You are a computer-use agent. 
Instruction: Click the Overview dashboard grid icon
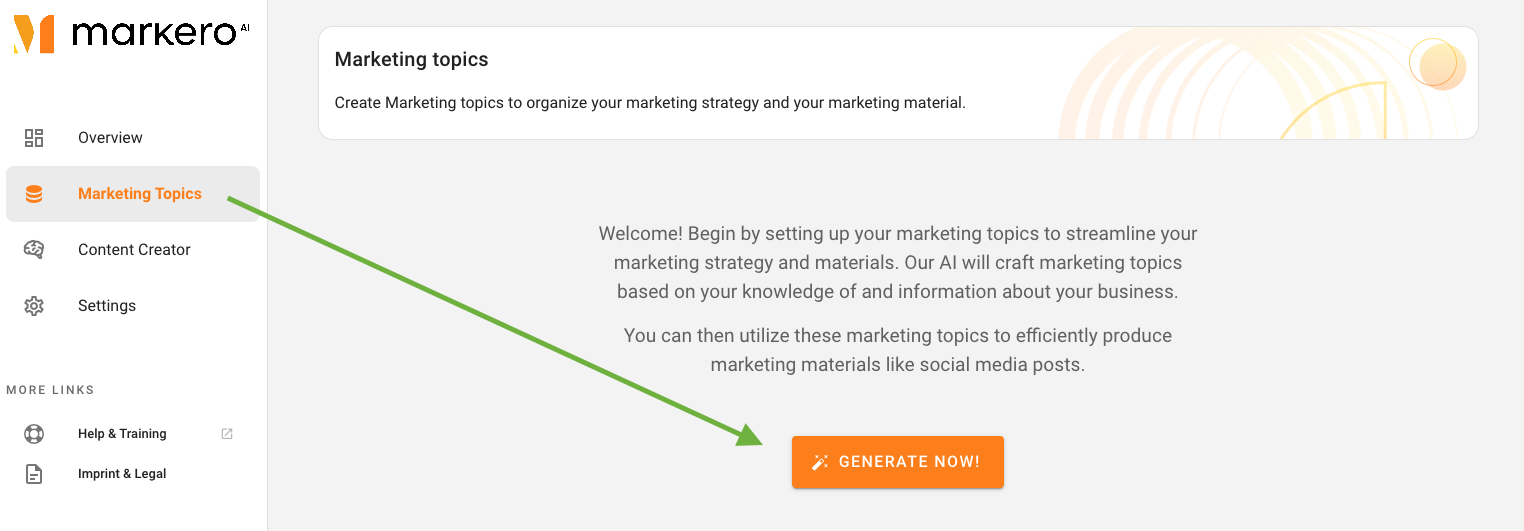[34, 138]
